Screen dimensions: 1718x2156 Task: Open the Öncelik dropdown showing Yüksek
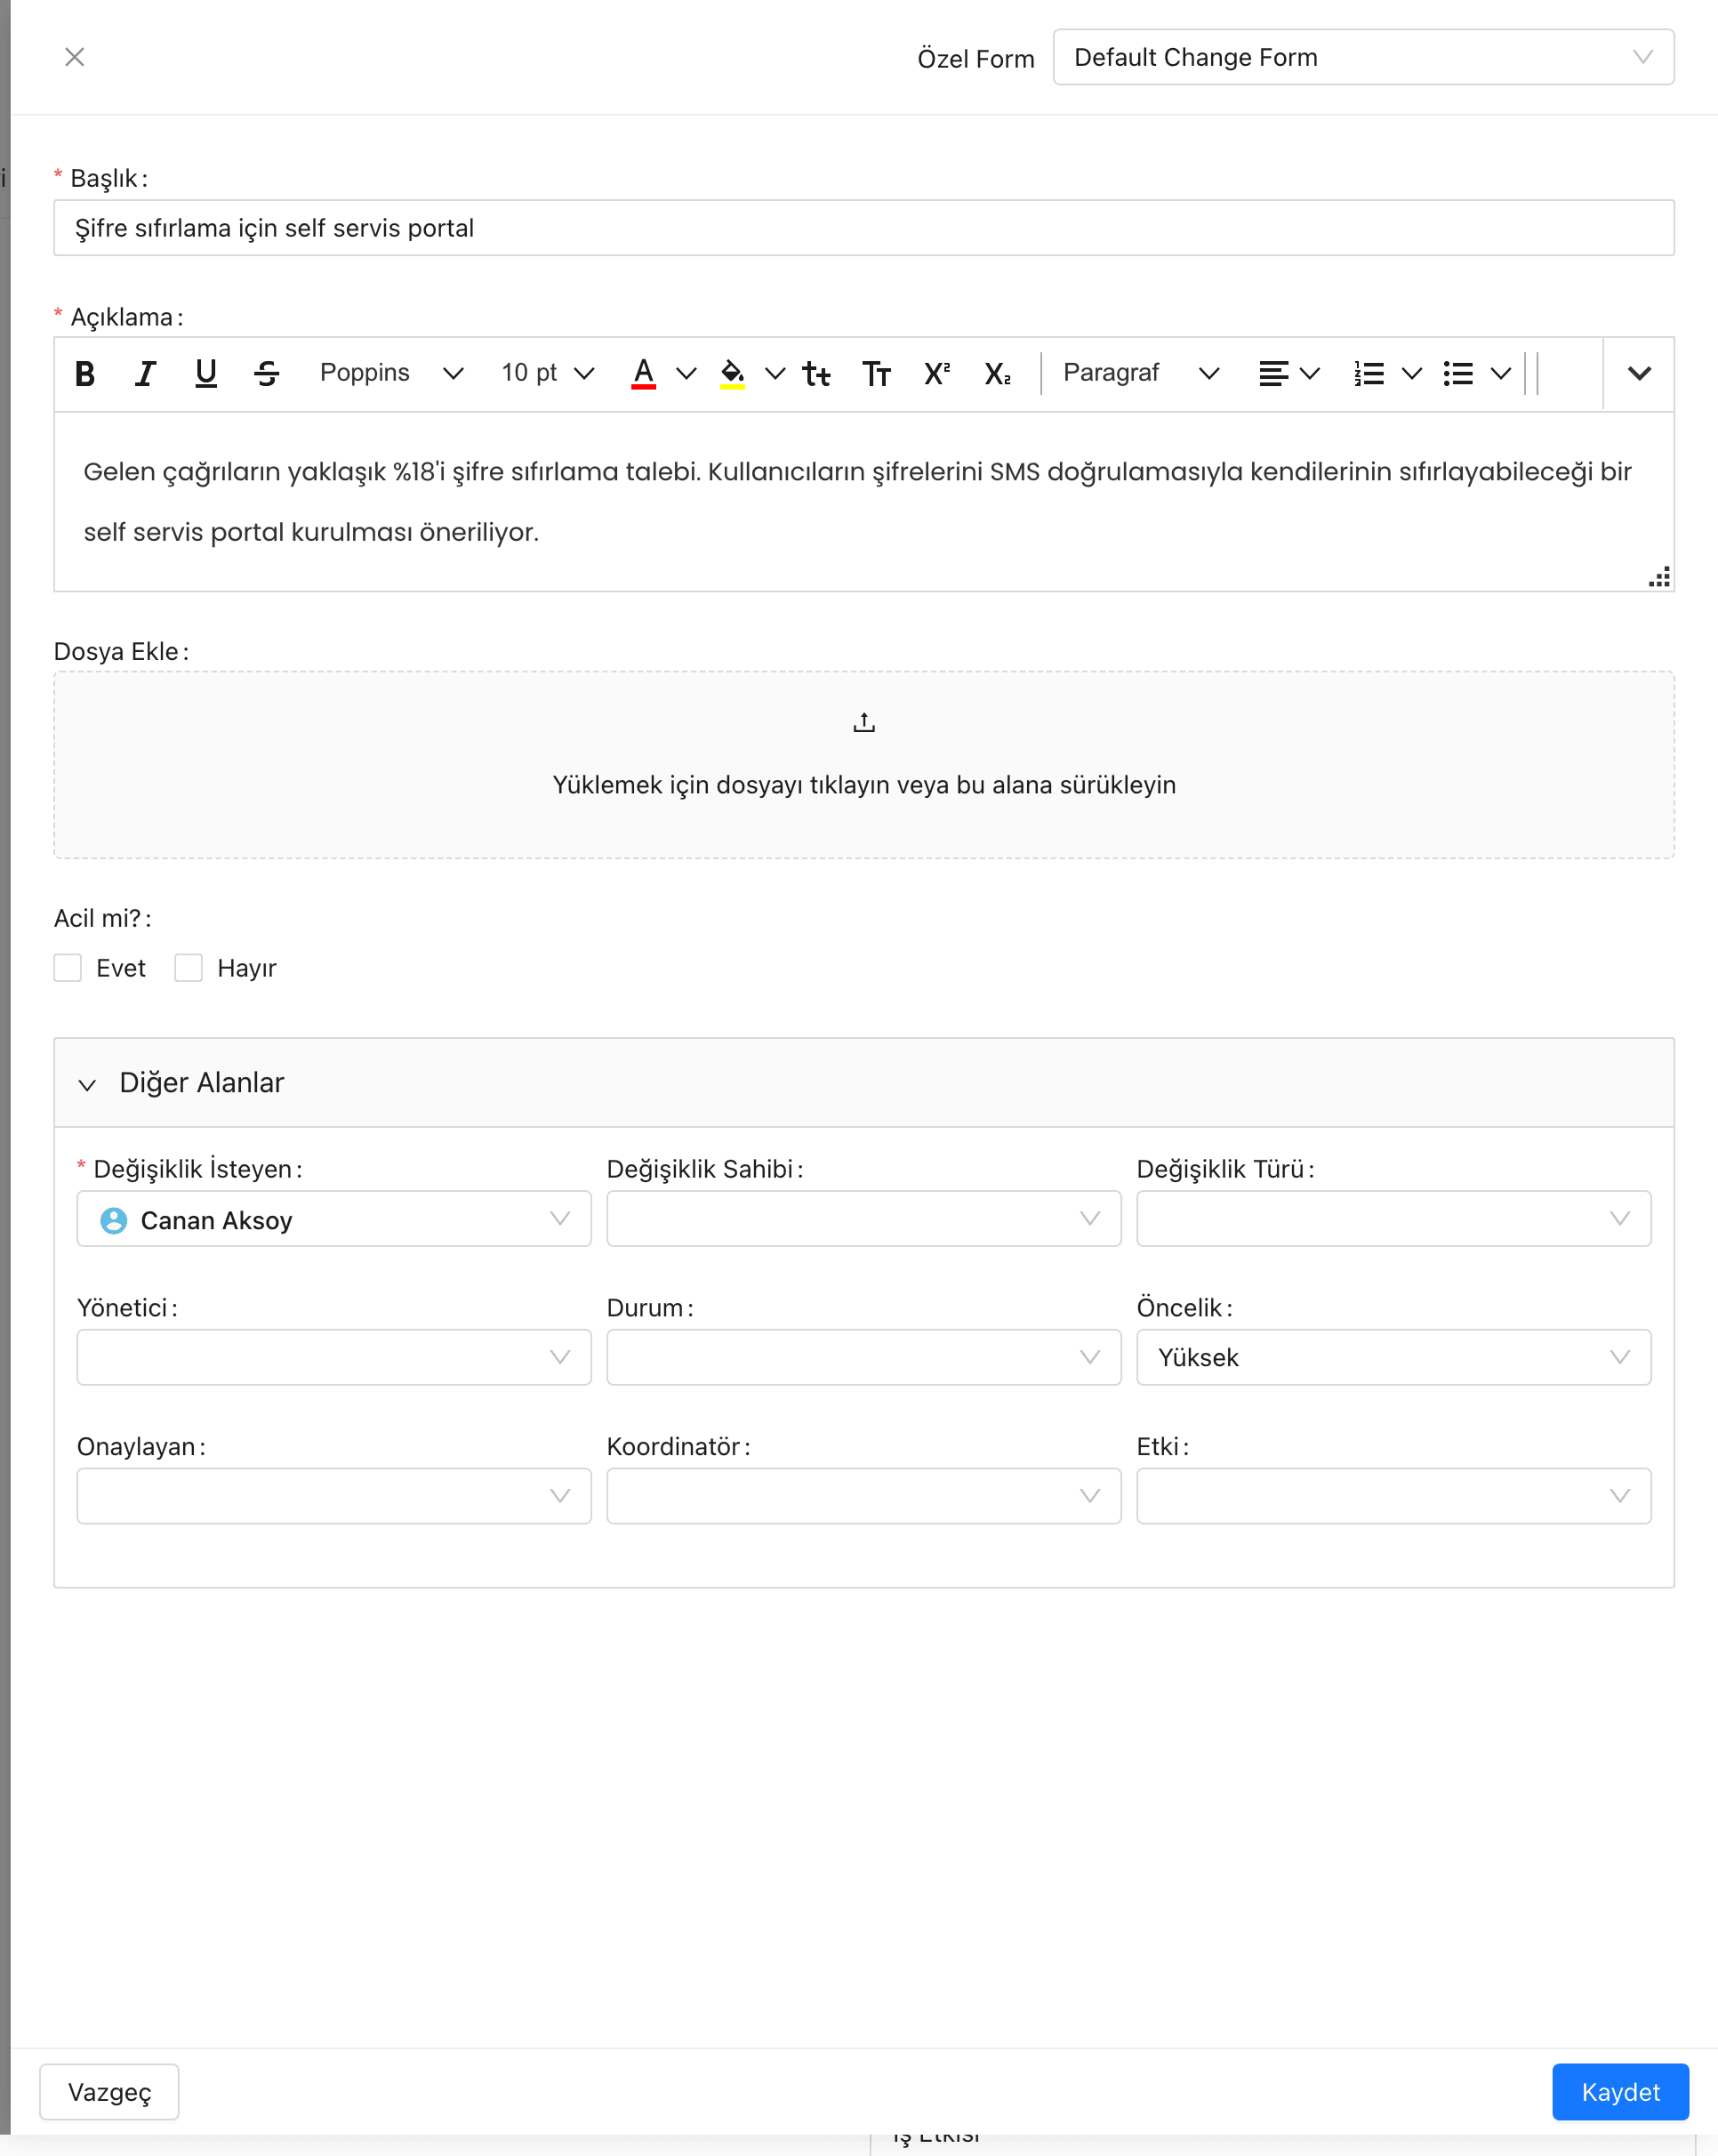(1394, 1358)
